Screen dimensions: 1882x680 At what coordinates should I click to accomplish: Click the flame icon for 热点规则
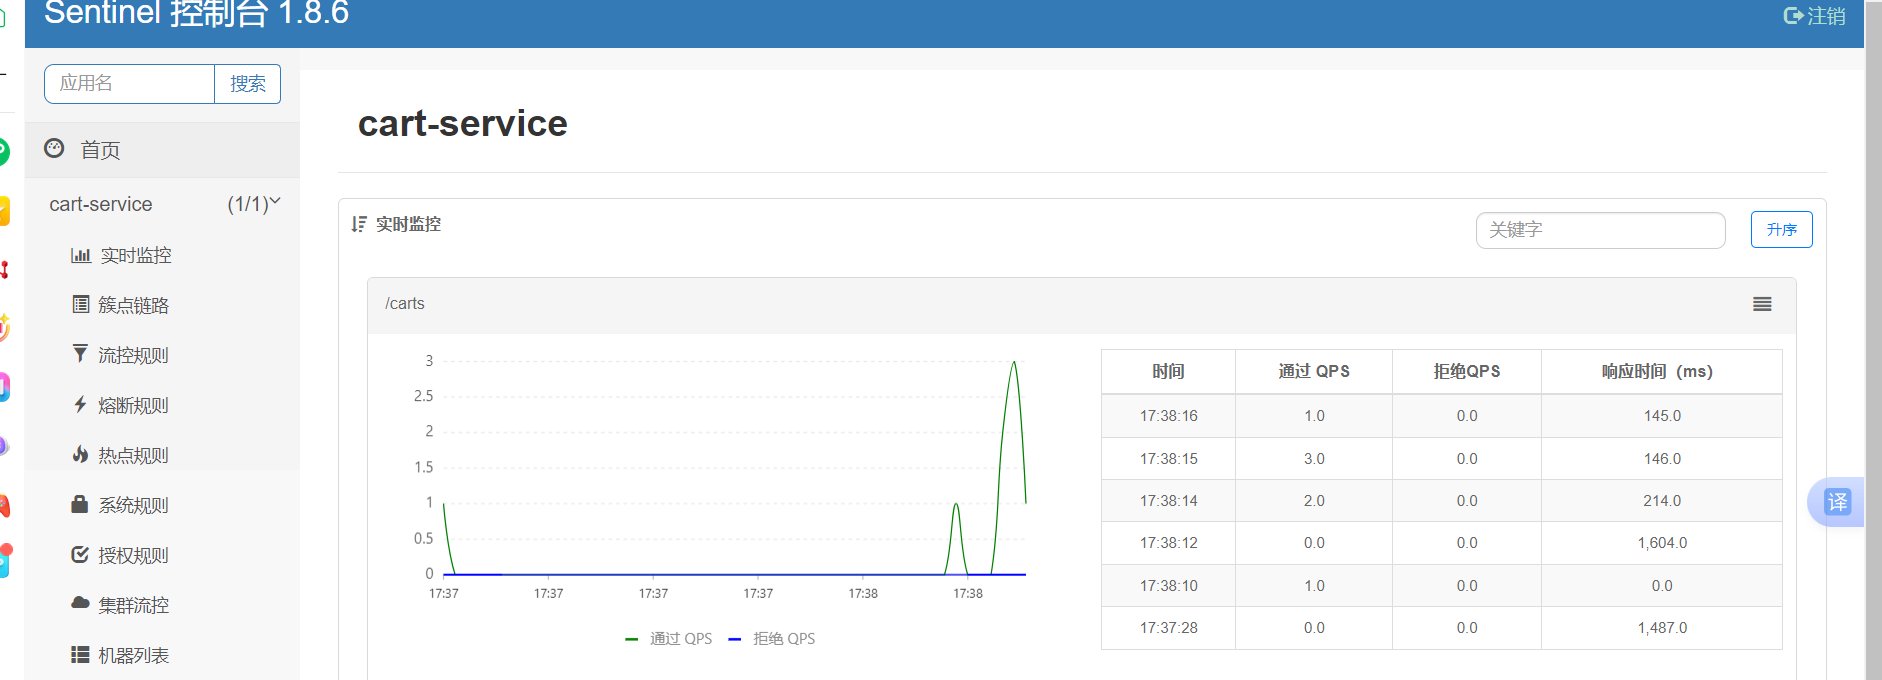[x=80, y=454]
